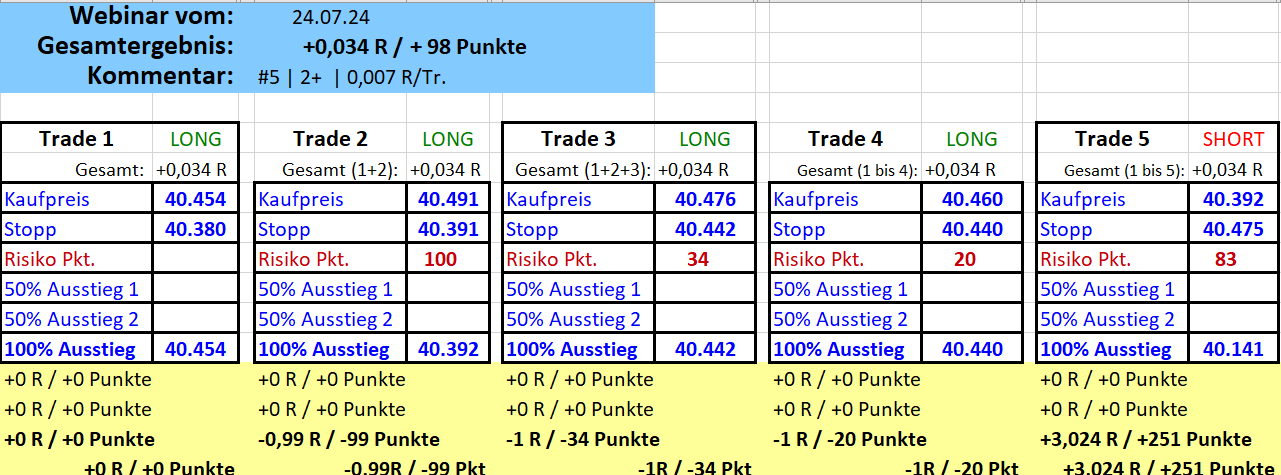This screenshot has width=1281, height=475.
Task: Select the red SHORT label of Trade 5
Action: pyautogui.click(x=1233, y=139)
